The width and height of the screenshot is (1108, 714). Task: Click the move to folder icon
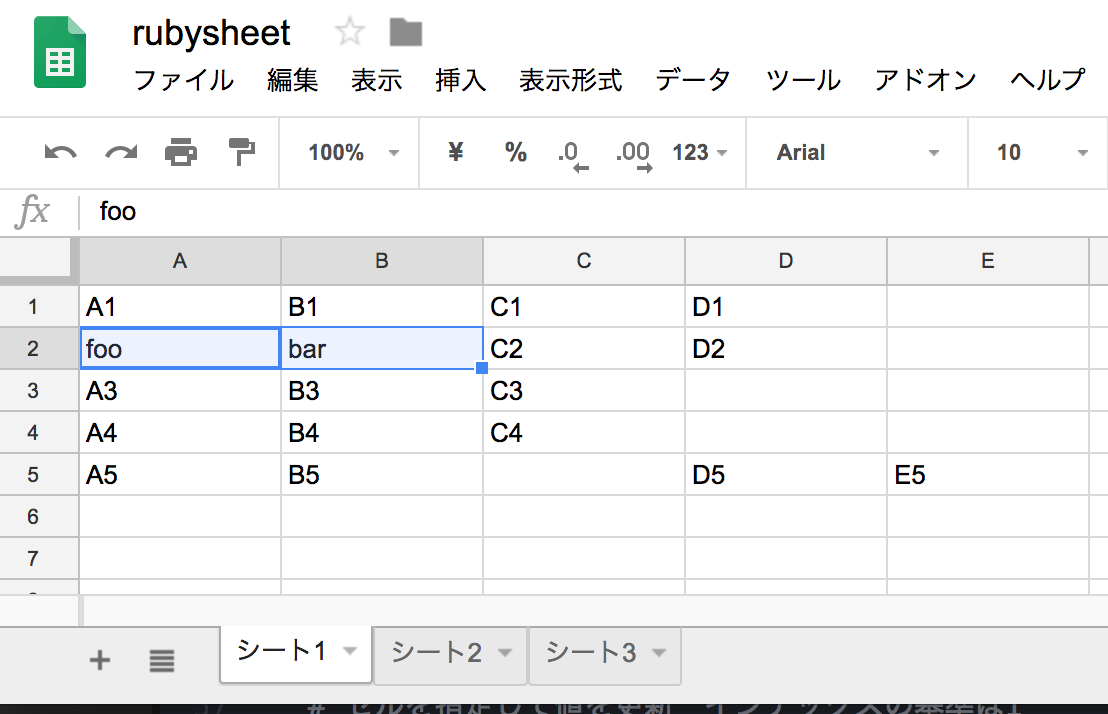tap(404, 32)
